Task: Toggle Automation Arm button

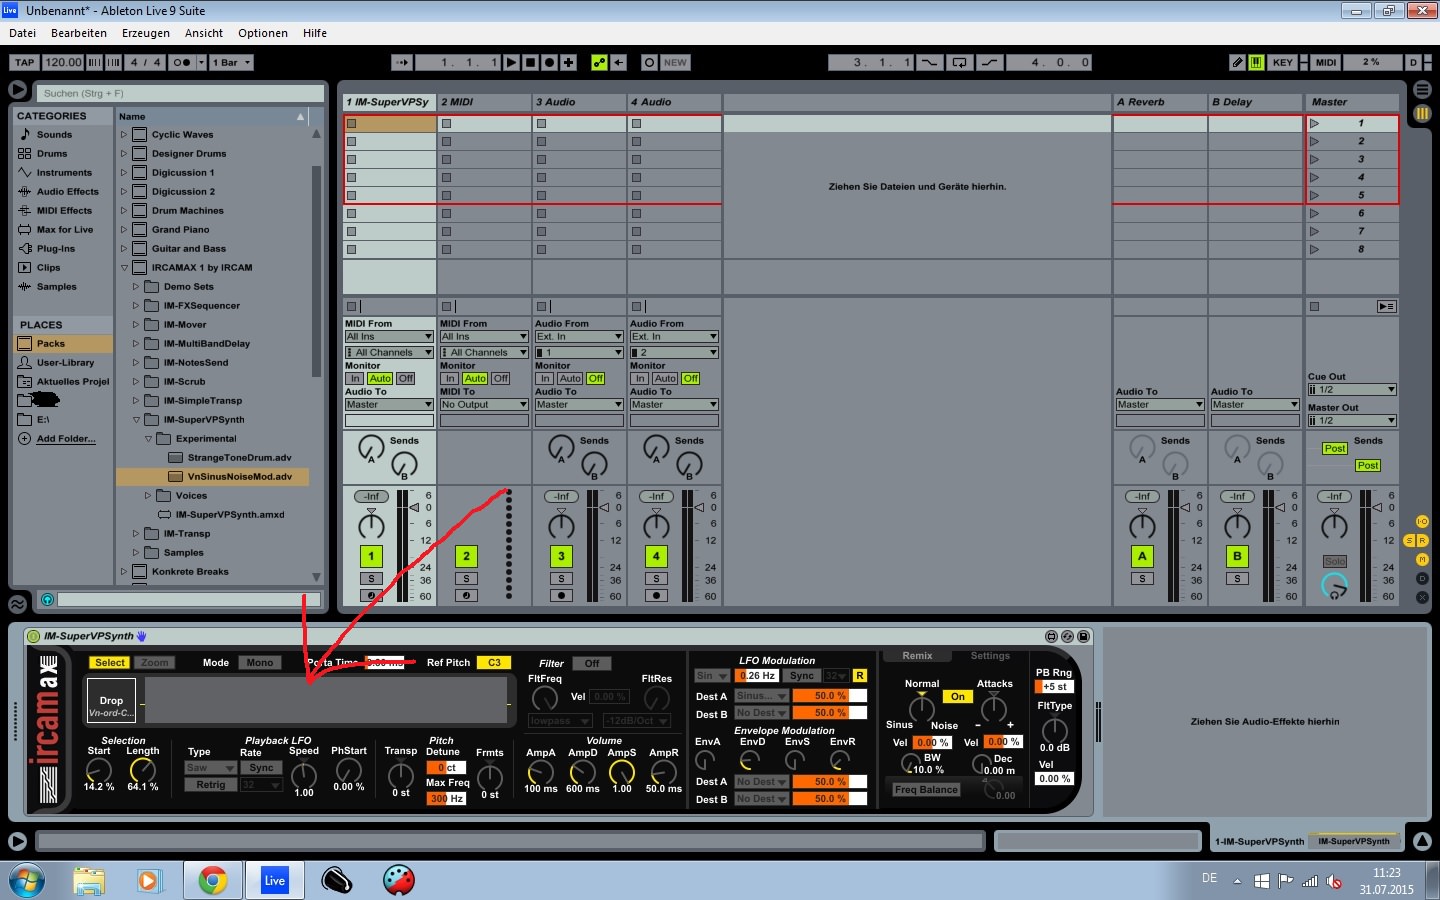Action: click(599, 62)
